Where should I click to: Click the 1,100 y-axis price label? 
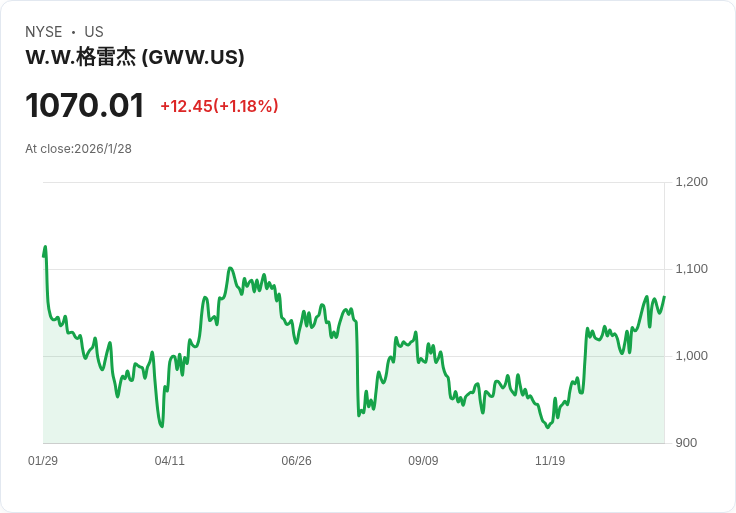691,269
